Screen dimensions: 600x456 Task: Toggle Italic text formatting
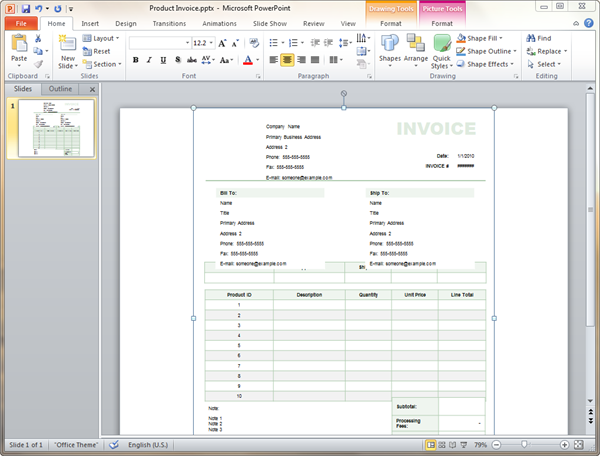point(149,60)
